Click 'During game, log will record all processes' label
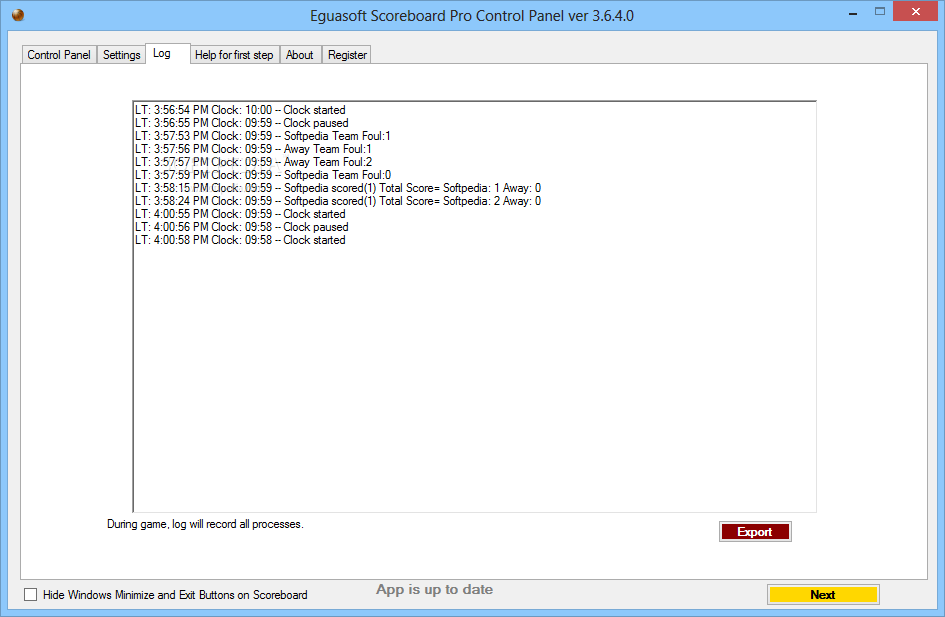This screenshot has width=945, height=617. (x=206, y=524)
